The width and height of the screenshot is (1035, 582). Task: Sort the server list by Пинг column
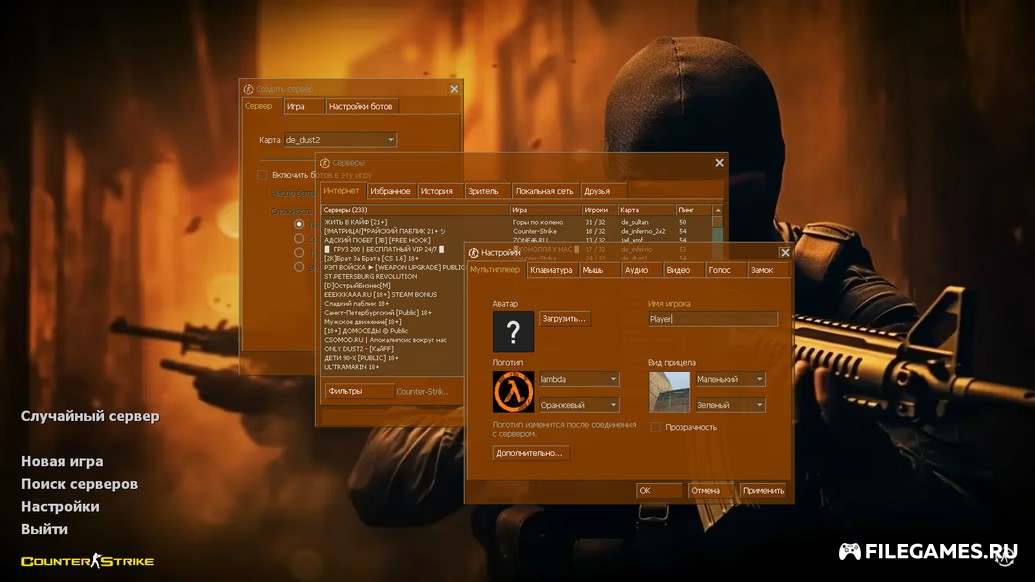point(694,210)
